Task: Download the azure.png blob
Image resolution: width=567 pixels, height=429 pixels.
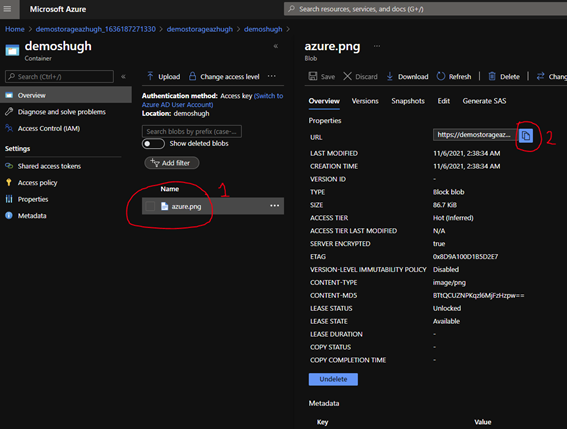Action: [407, 76]
